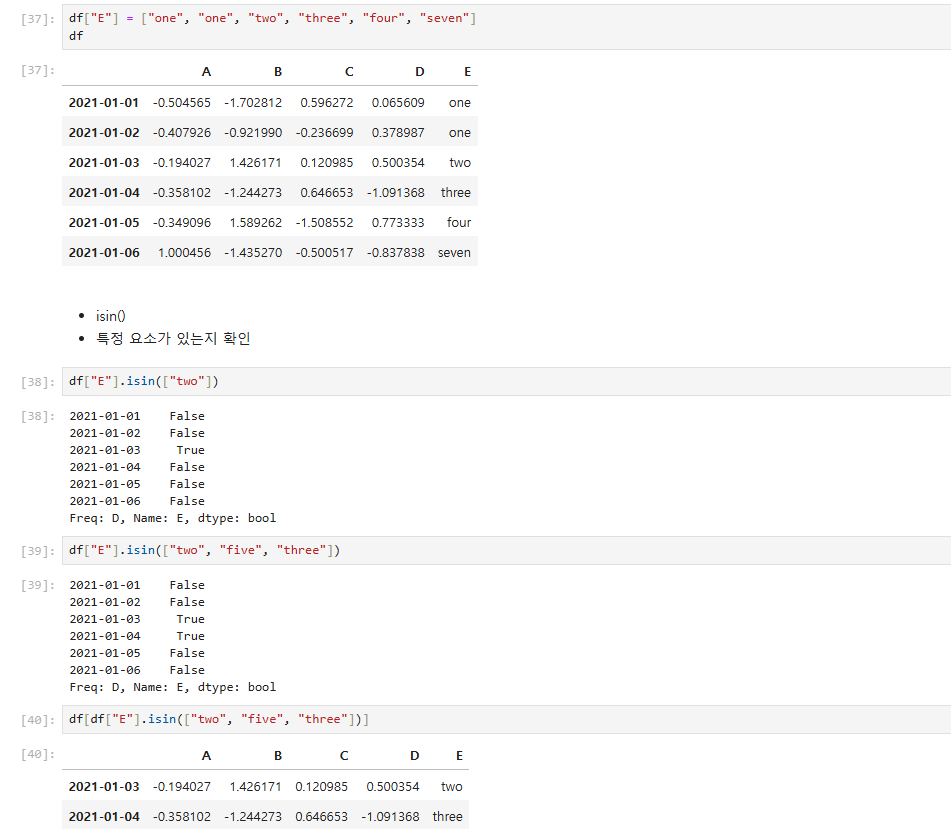Select row index 2021-01-02 in first table
Image resolution: width=951 pixels, height=829 pixels.
click(x=104, y=132)
